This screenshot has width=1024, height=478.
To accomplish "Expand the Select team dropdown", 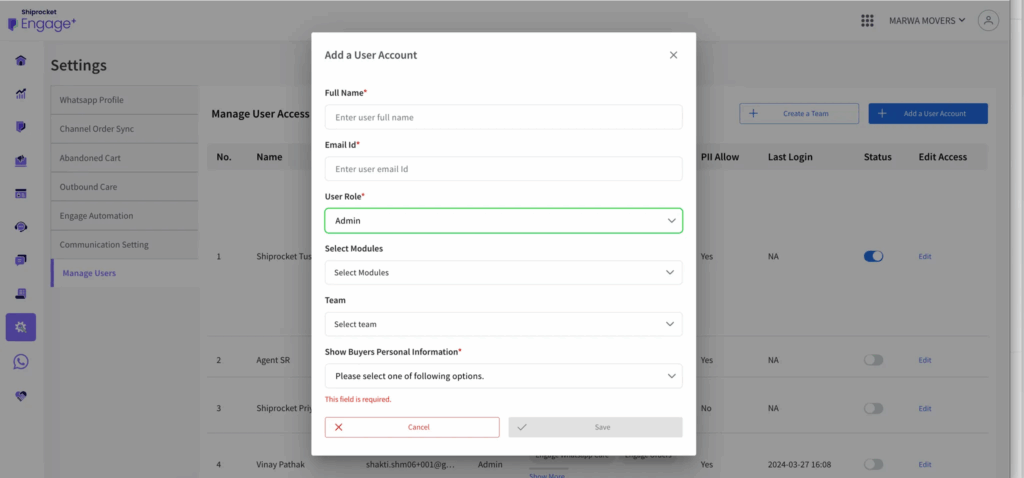I will (x=503, y=324).
